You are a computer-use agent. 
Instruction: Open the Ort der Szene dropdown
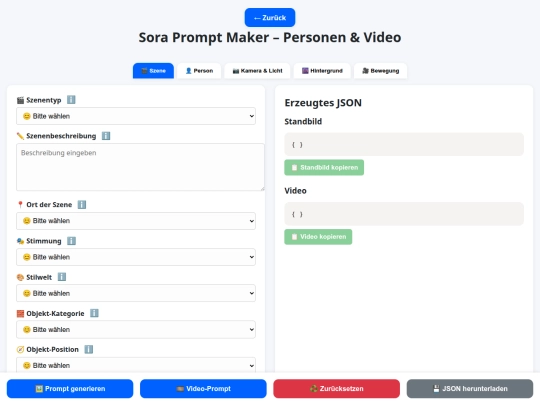136,221
